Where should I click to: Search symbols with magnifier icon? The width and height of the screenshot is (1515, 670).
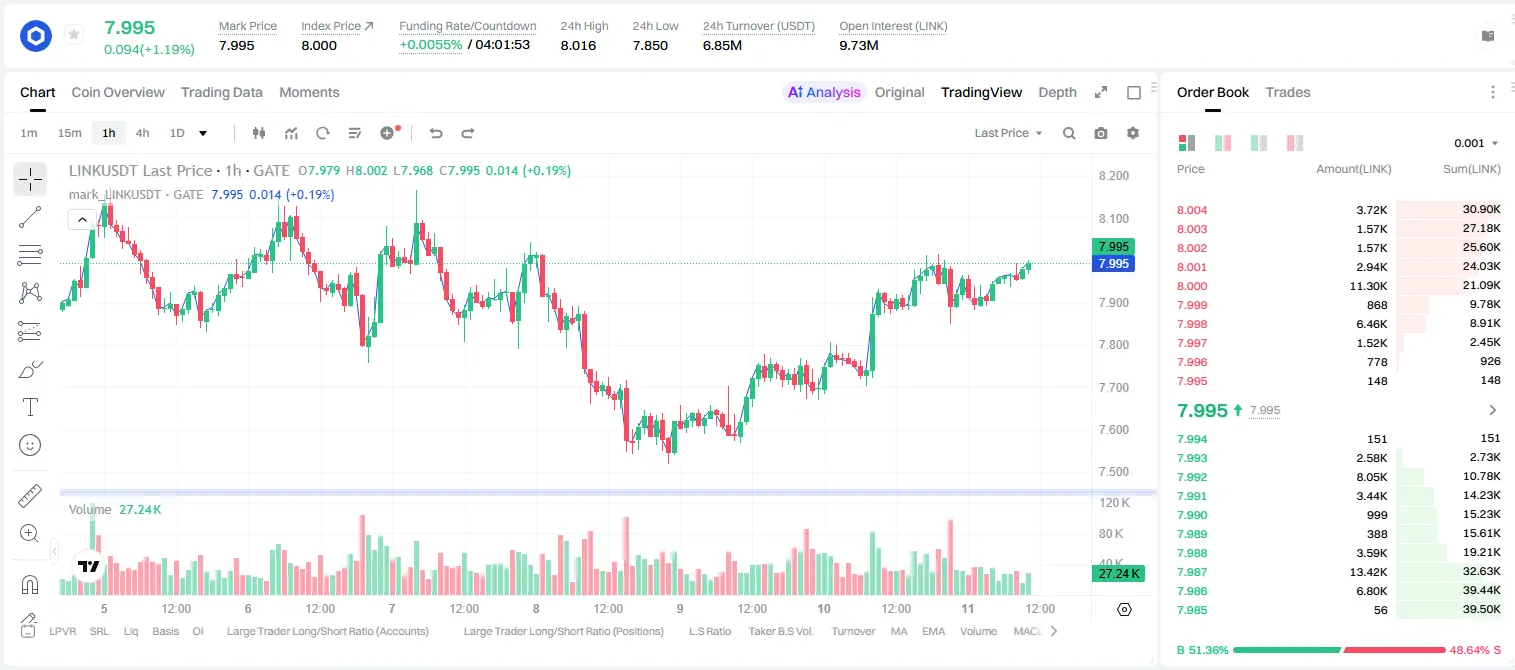click(x=1069, y=133)
